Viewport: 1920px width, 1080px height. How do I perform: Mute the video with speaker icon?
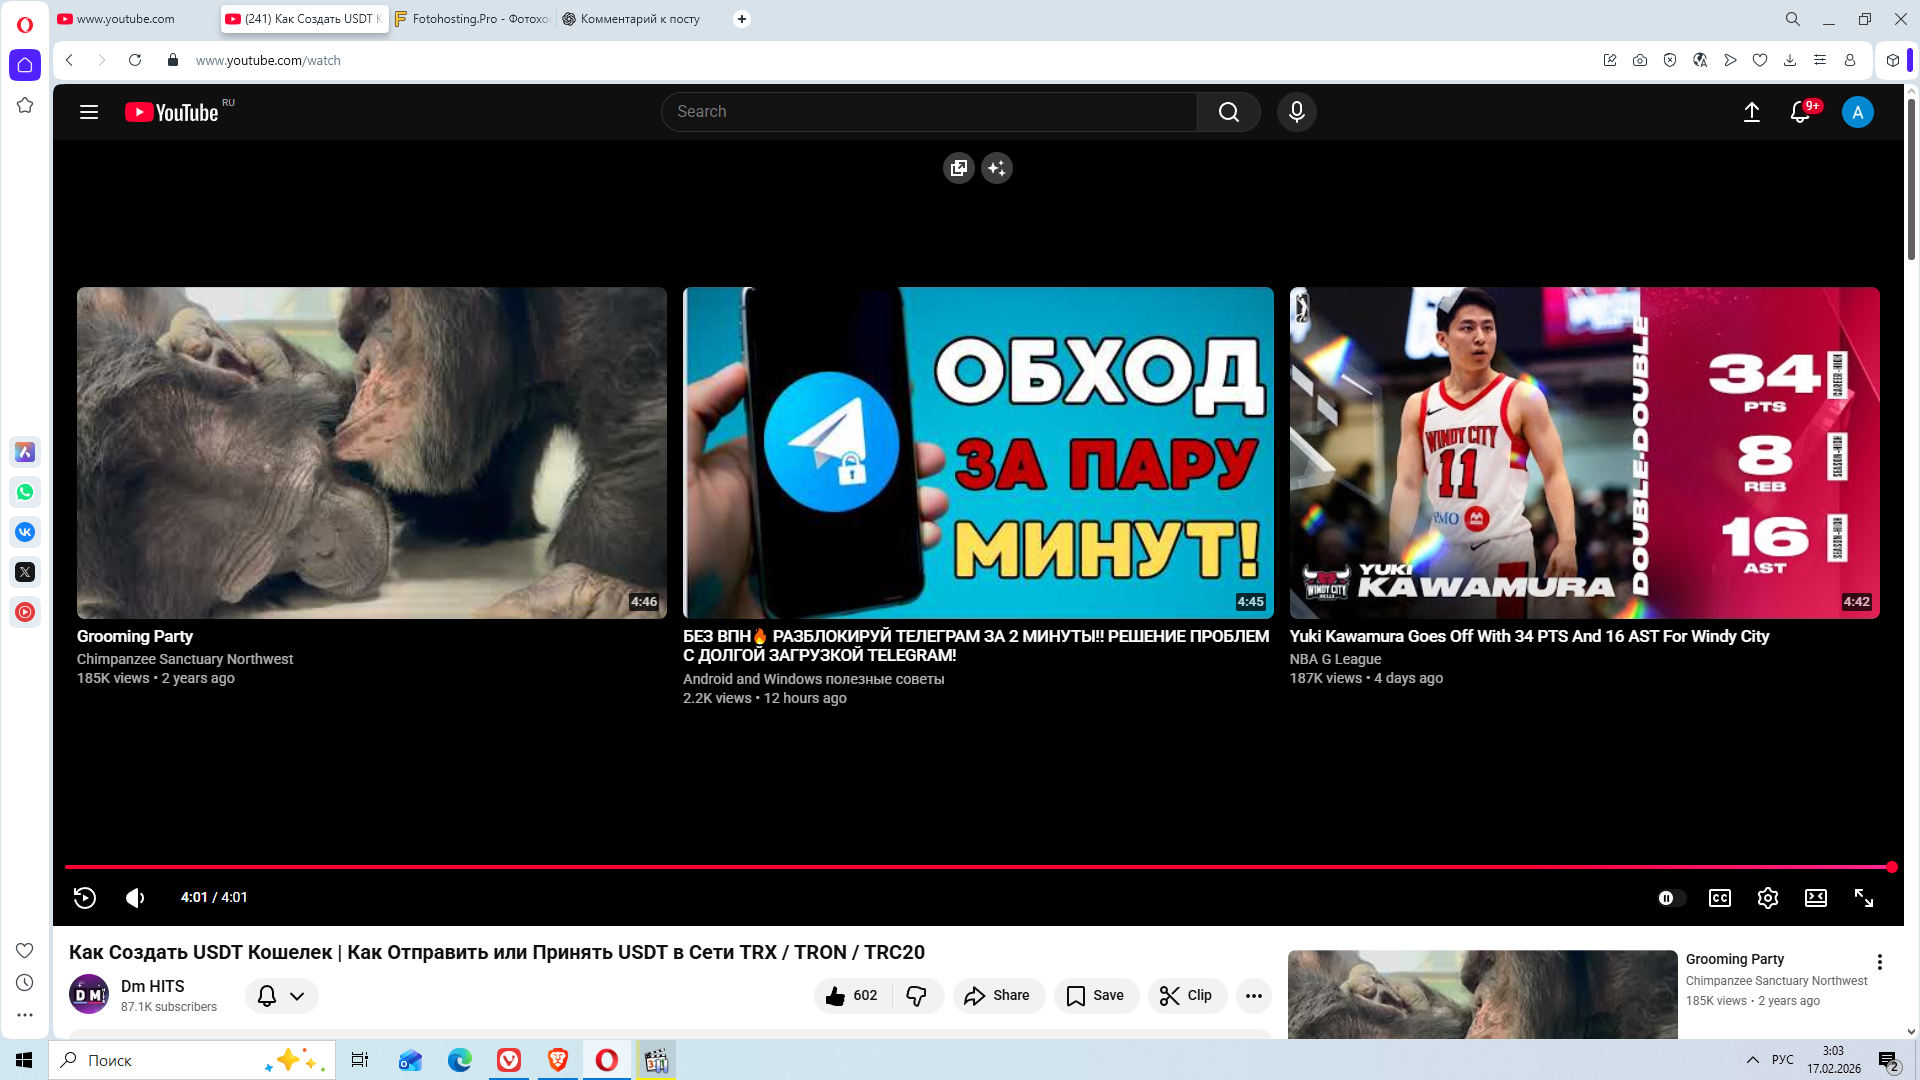135,898
